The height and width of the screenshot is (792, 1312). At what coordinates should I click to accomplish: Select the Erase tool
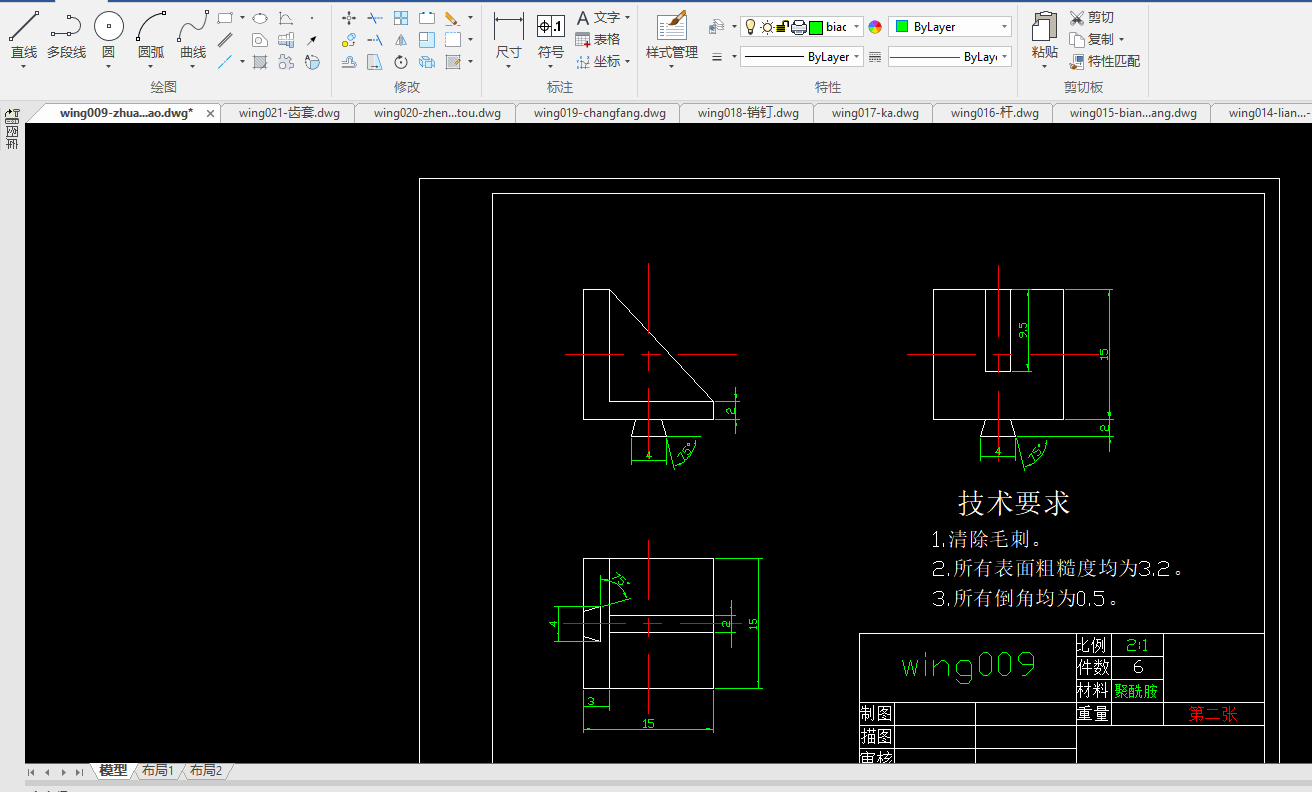click(452, 18)
